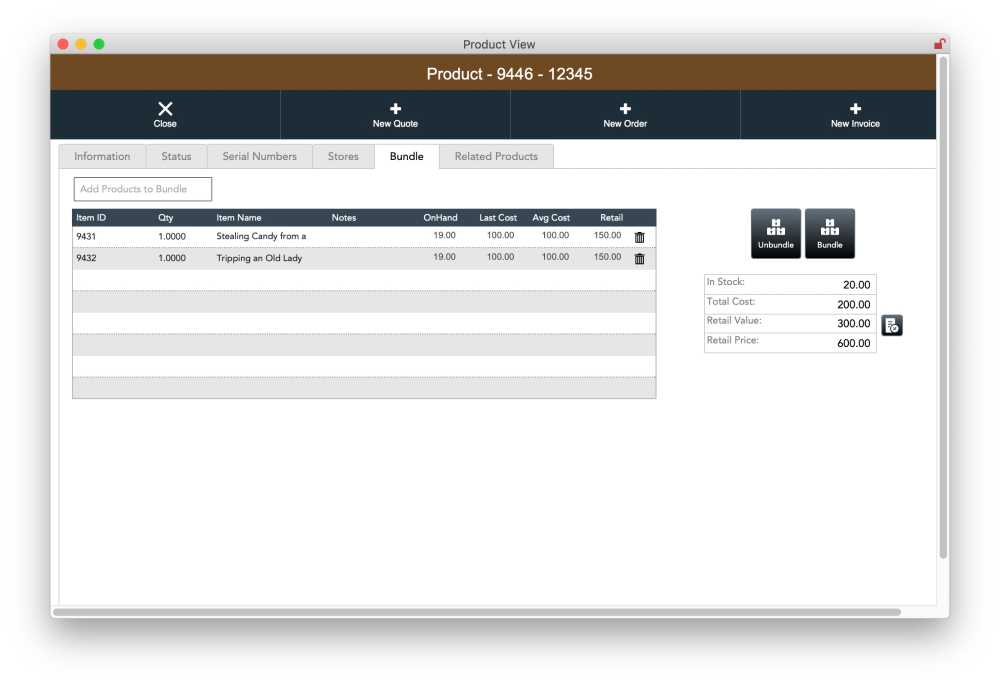This screenshot has height=685, width=1000.
Task: Focus the Add Products to Bundle field
Action: coord(143,189)
